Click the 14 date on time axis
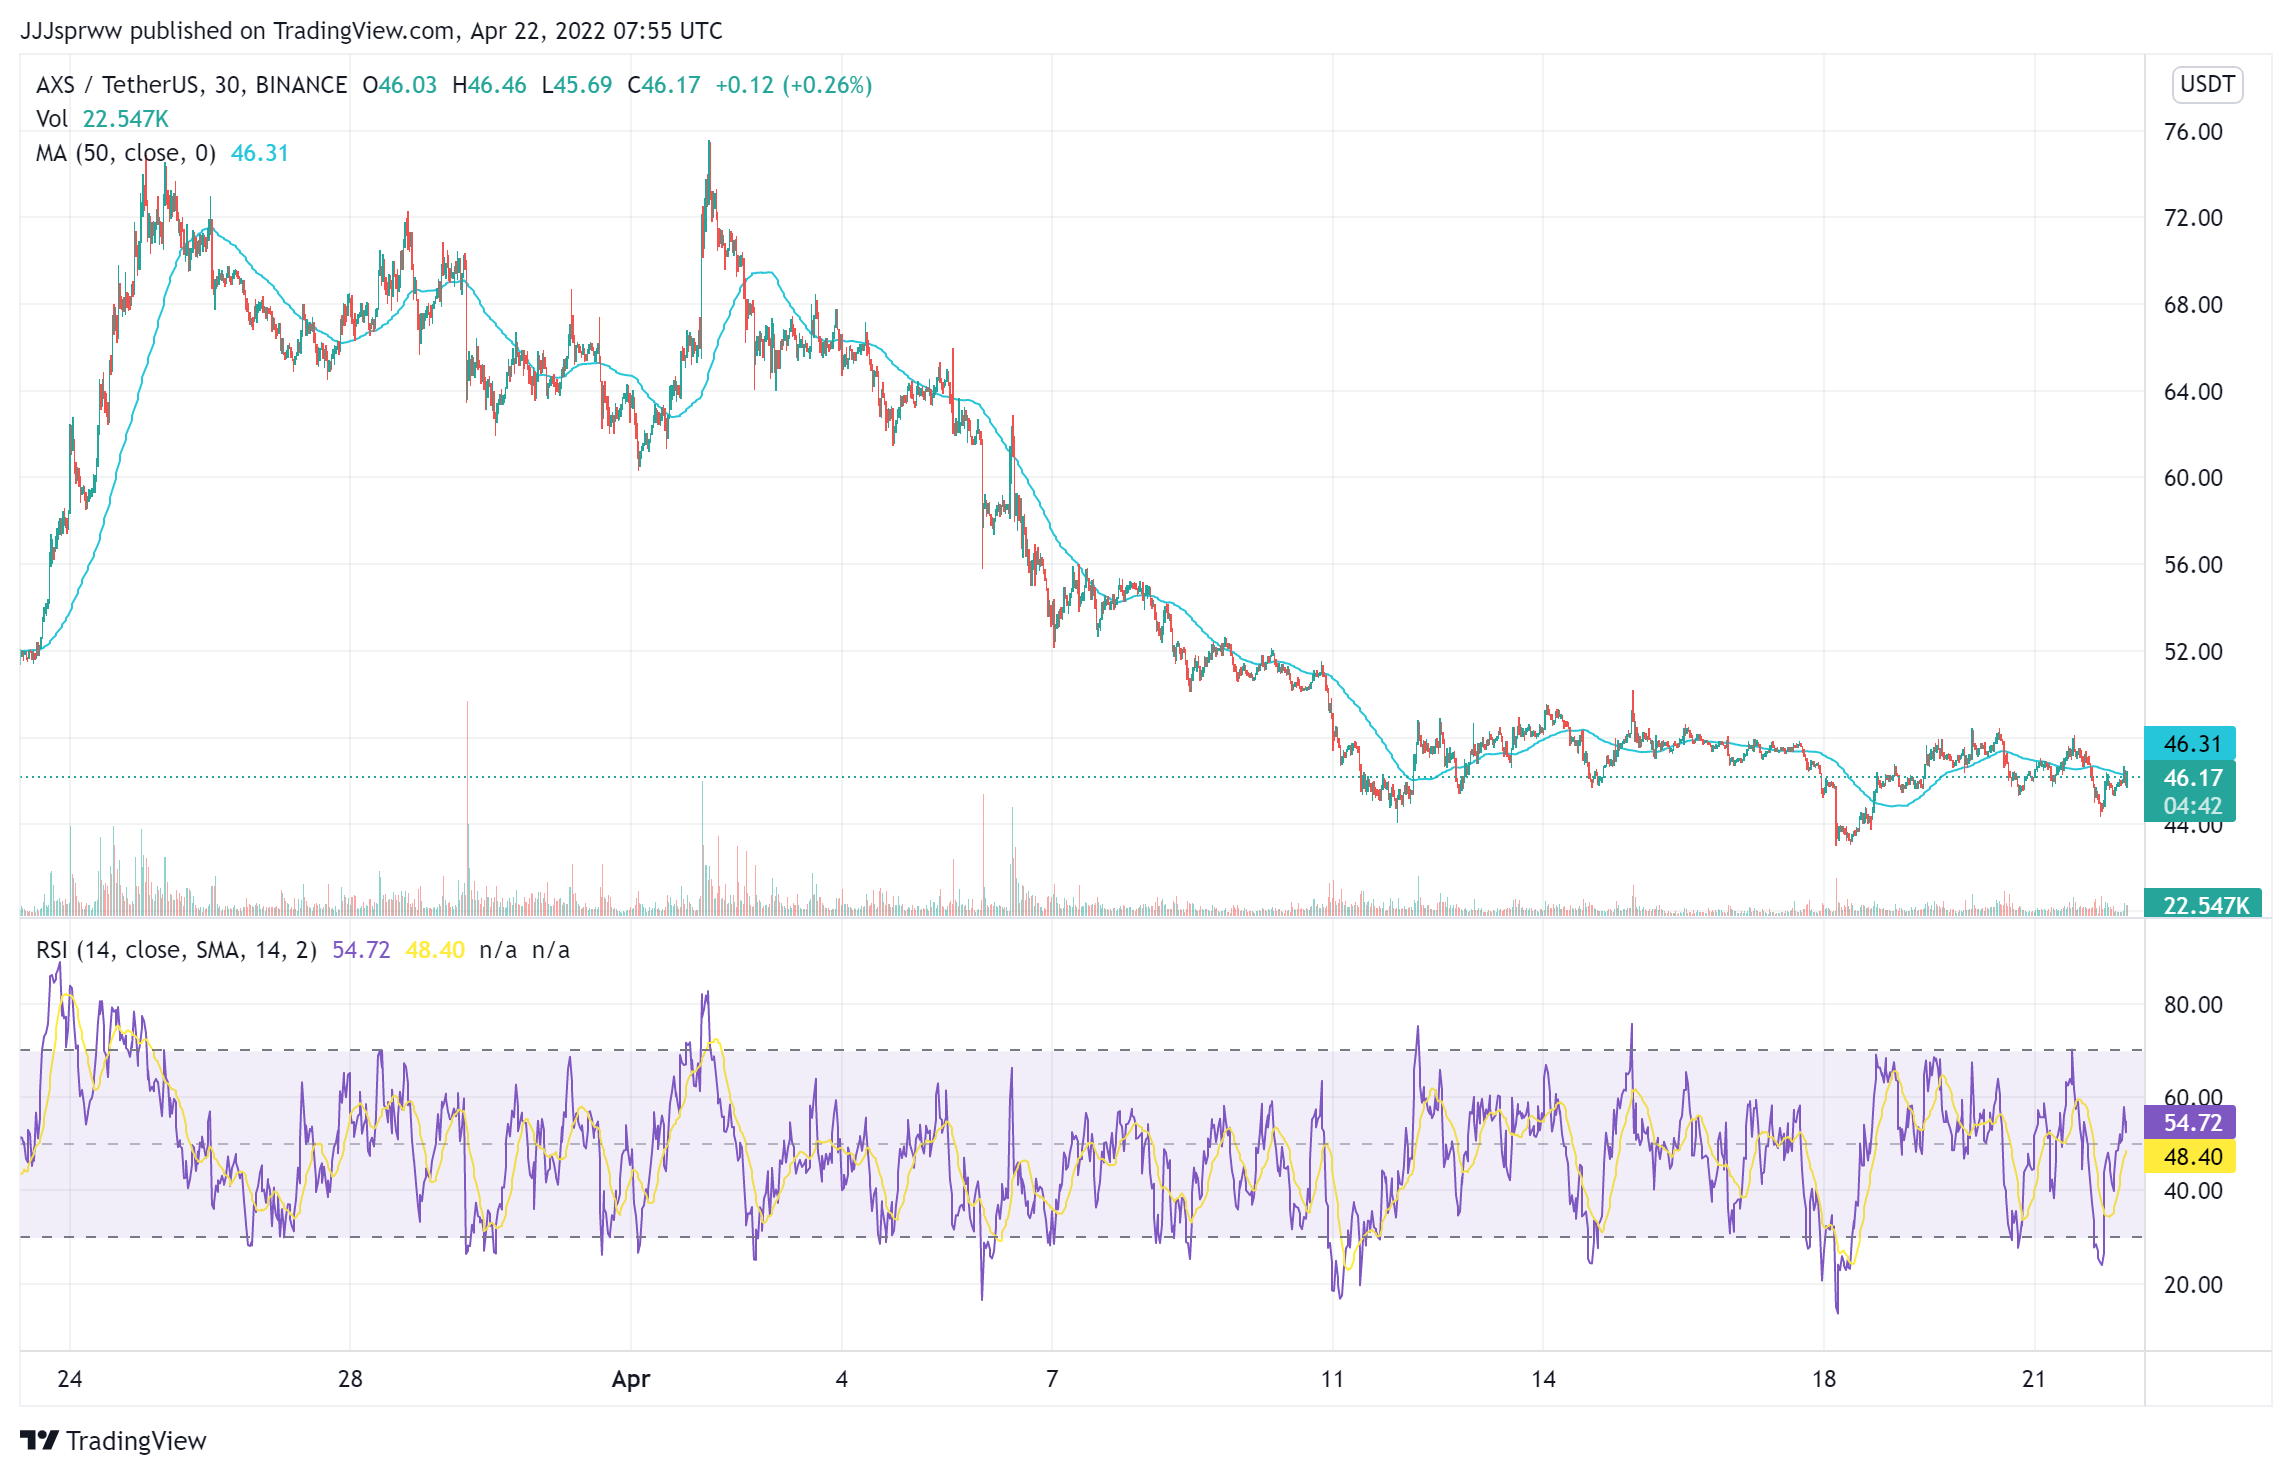 point(1543,1379)
